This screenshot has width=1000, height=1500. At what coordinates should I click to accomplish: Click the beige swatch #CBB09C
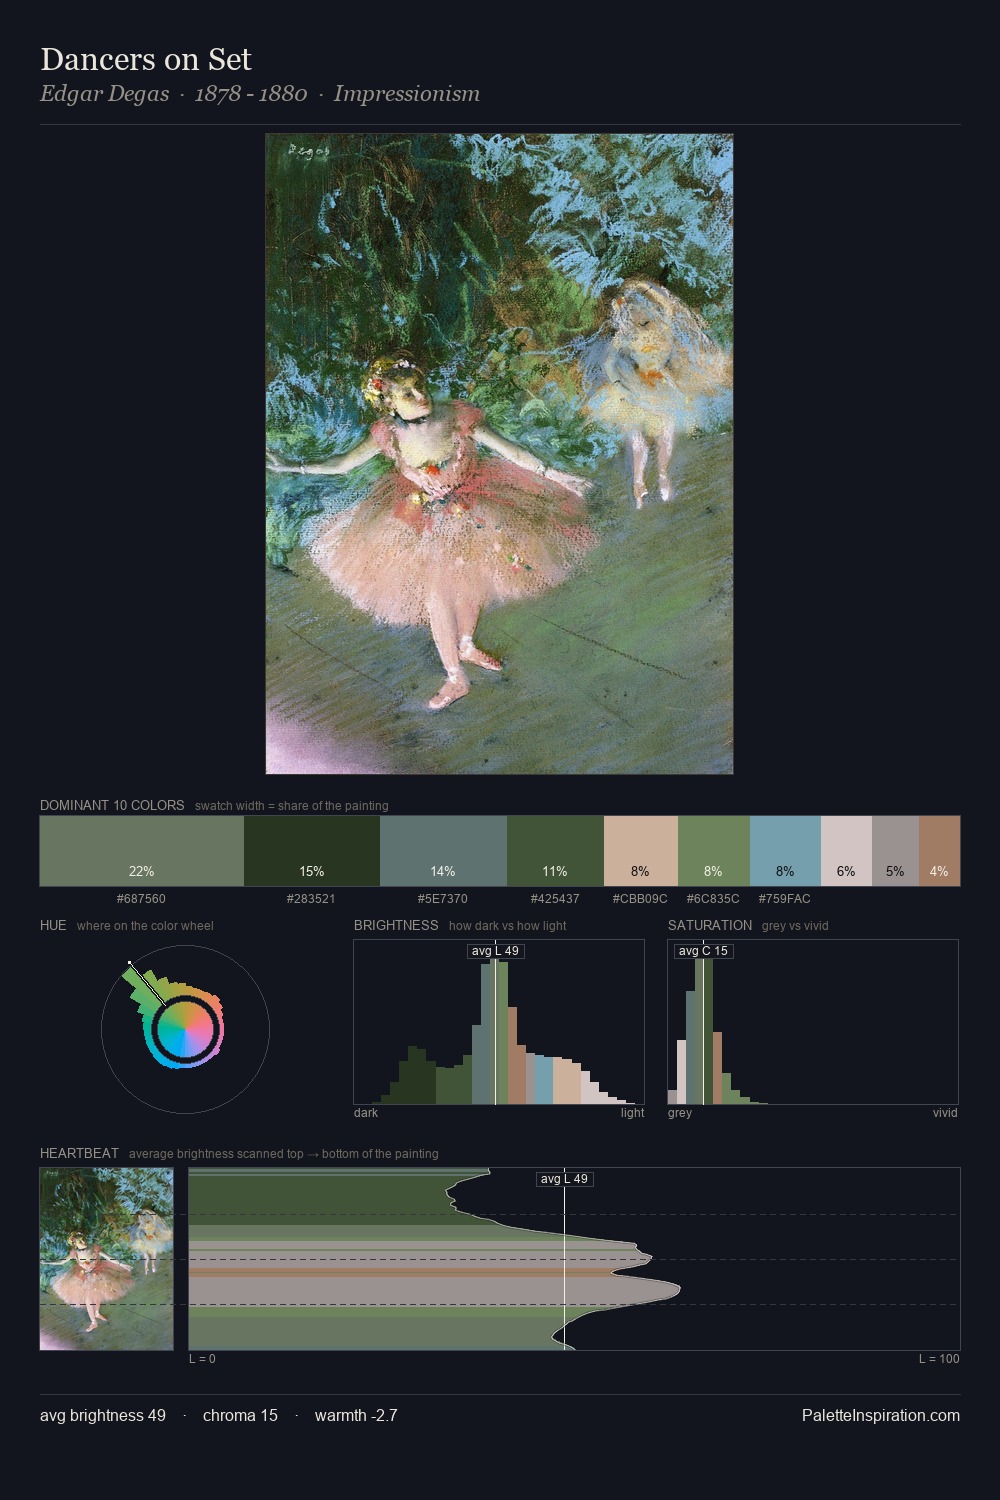click(641, 851)
